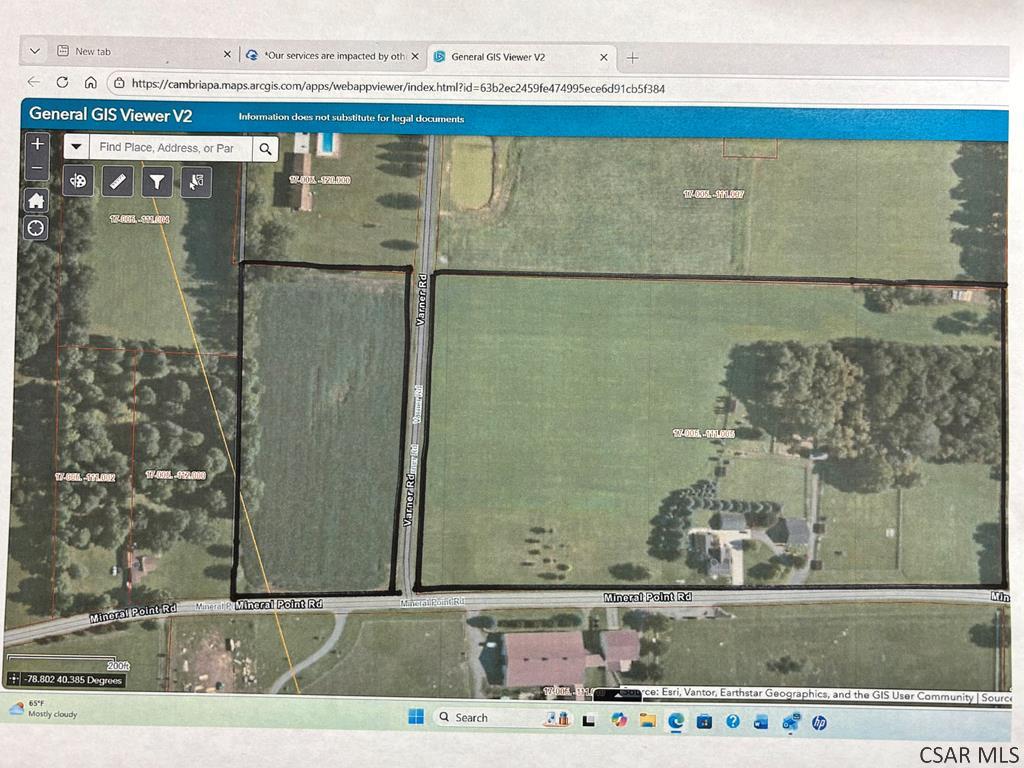Viewport: 1024px width, 768px height.
Task: Go to the browser home page
Action: pyautogui.click(x=91, y=82)
